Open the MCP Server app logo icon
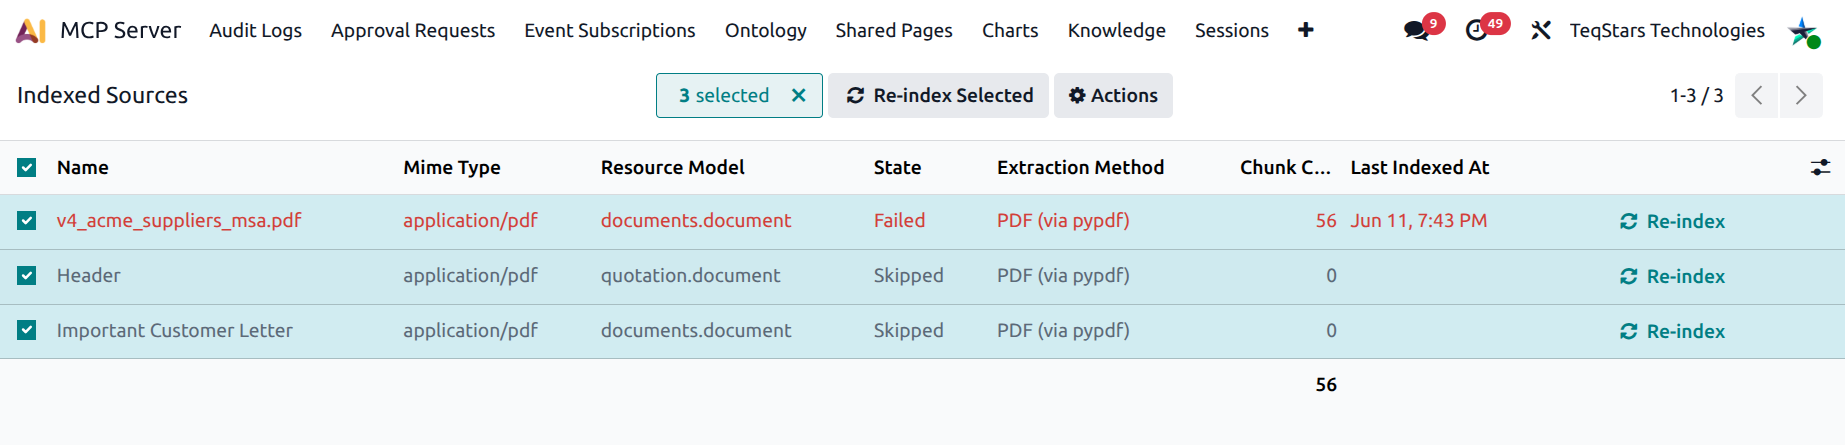The height and width of the screenshot is (445, 1845). (x=31, y=31)
